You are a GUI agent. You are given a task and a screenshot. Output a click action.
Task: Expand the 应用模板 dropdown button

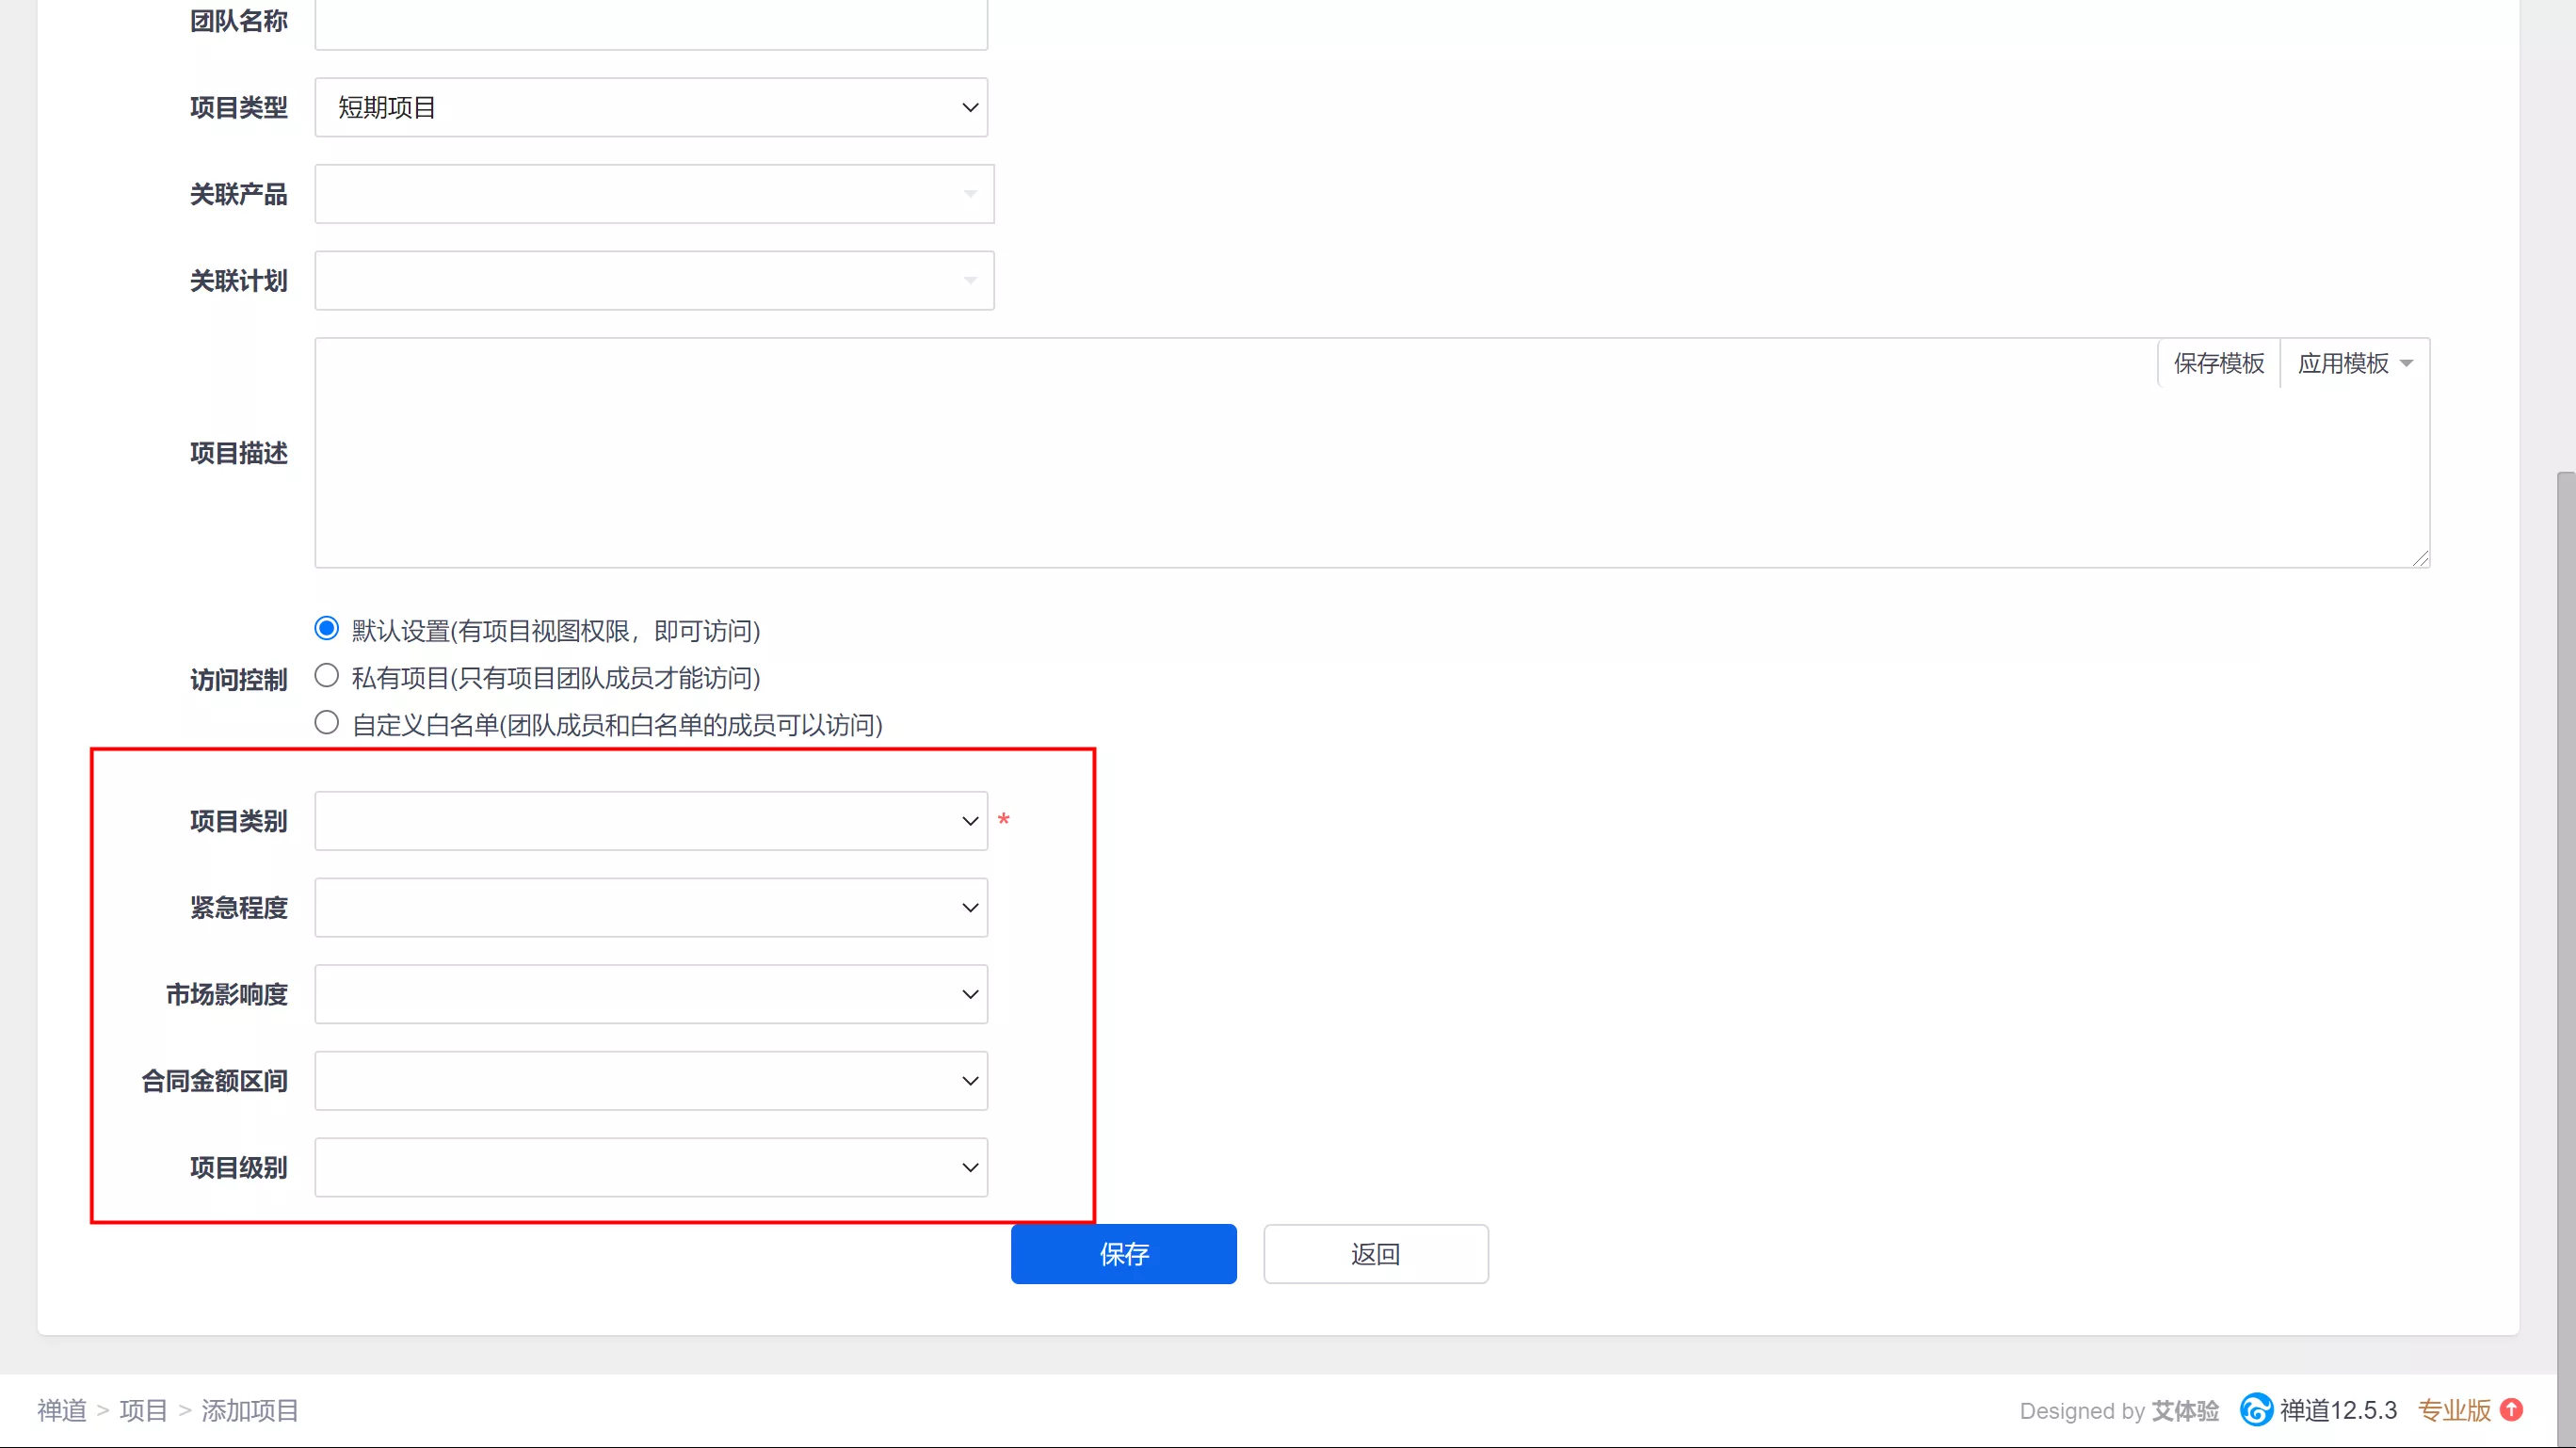(2355, 363)
